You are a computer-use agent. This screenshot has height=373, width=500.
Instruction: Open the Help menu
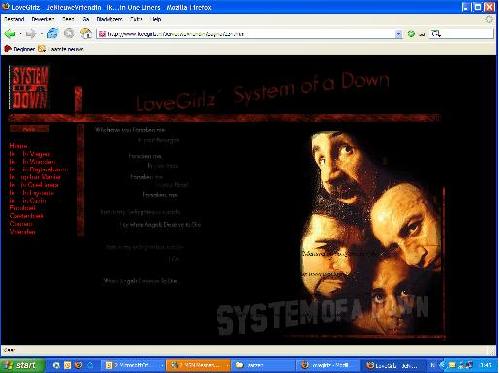click(x=156, y=19)
